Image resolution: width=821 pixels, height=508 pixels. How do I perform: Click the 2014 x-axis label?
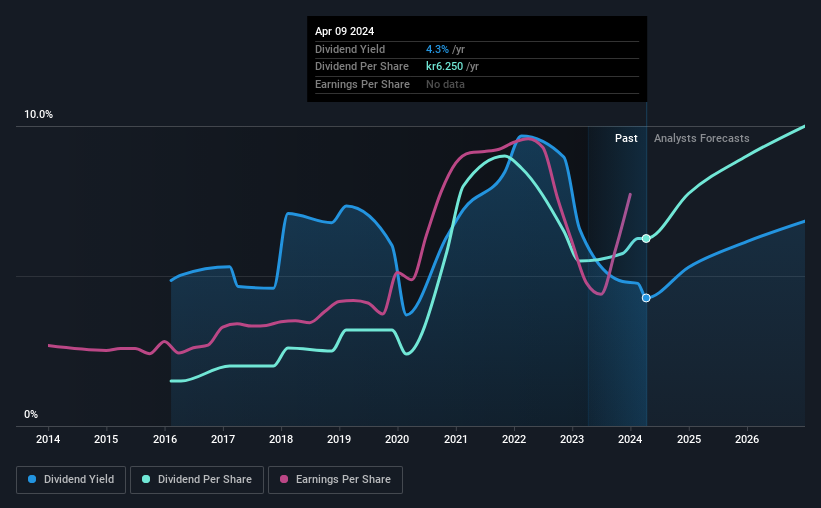[48, 439]
